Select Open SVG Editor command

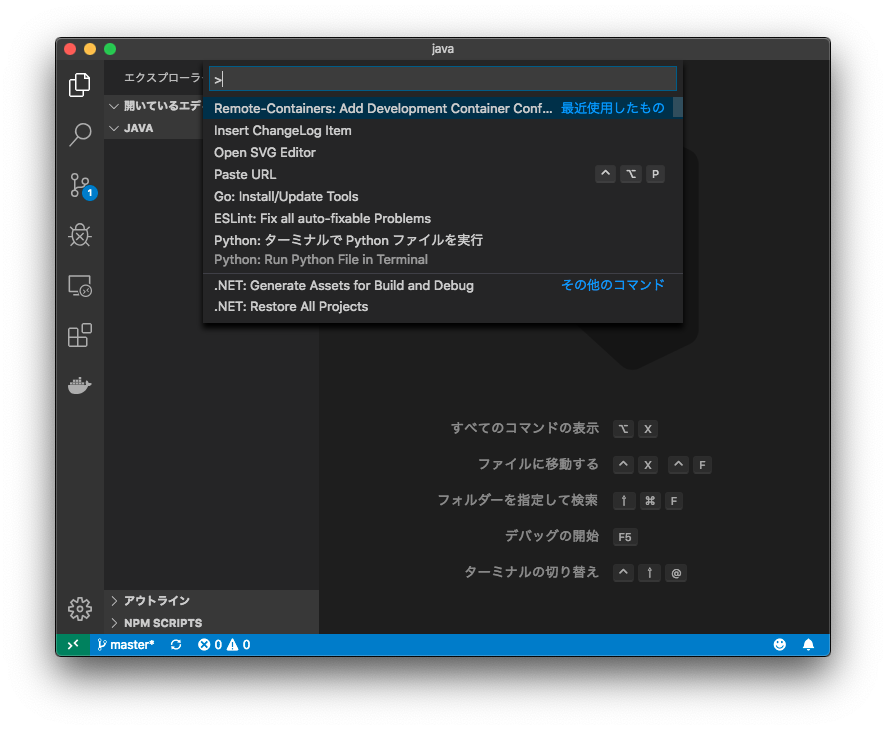[442, 153]
